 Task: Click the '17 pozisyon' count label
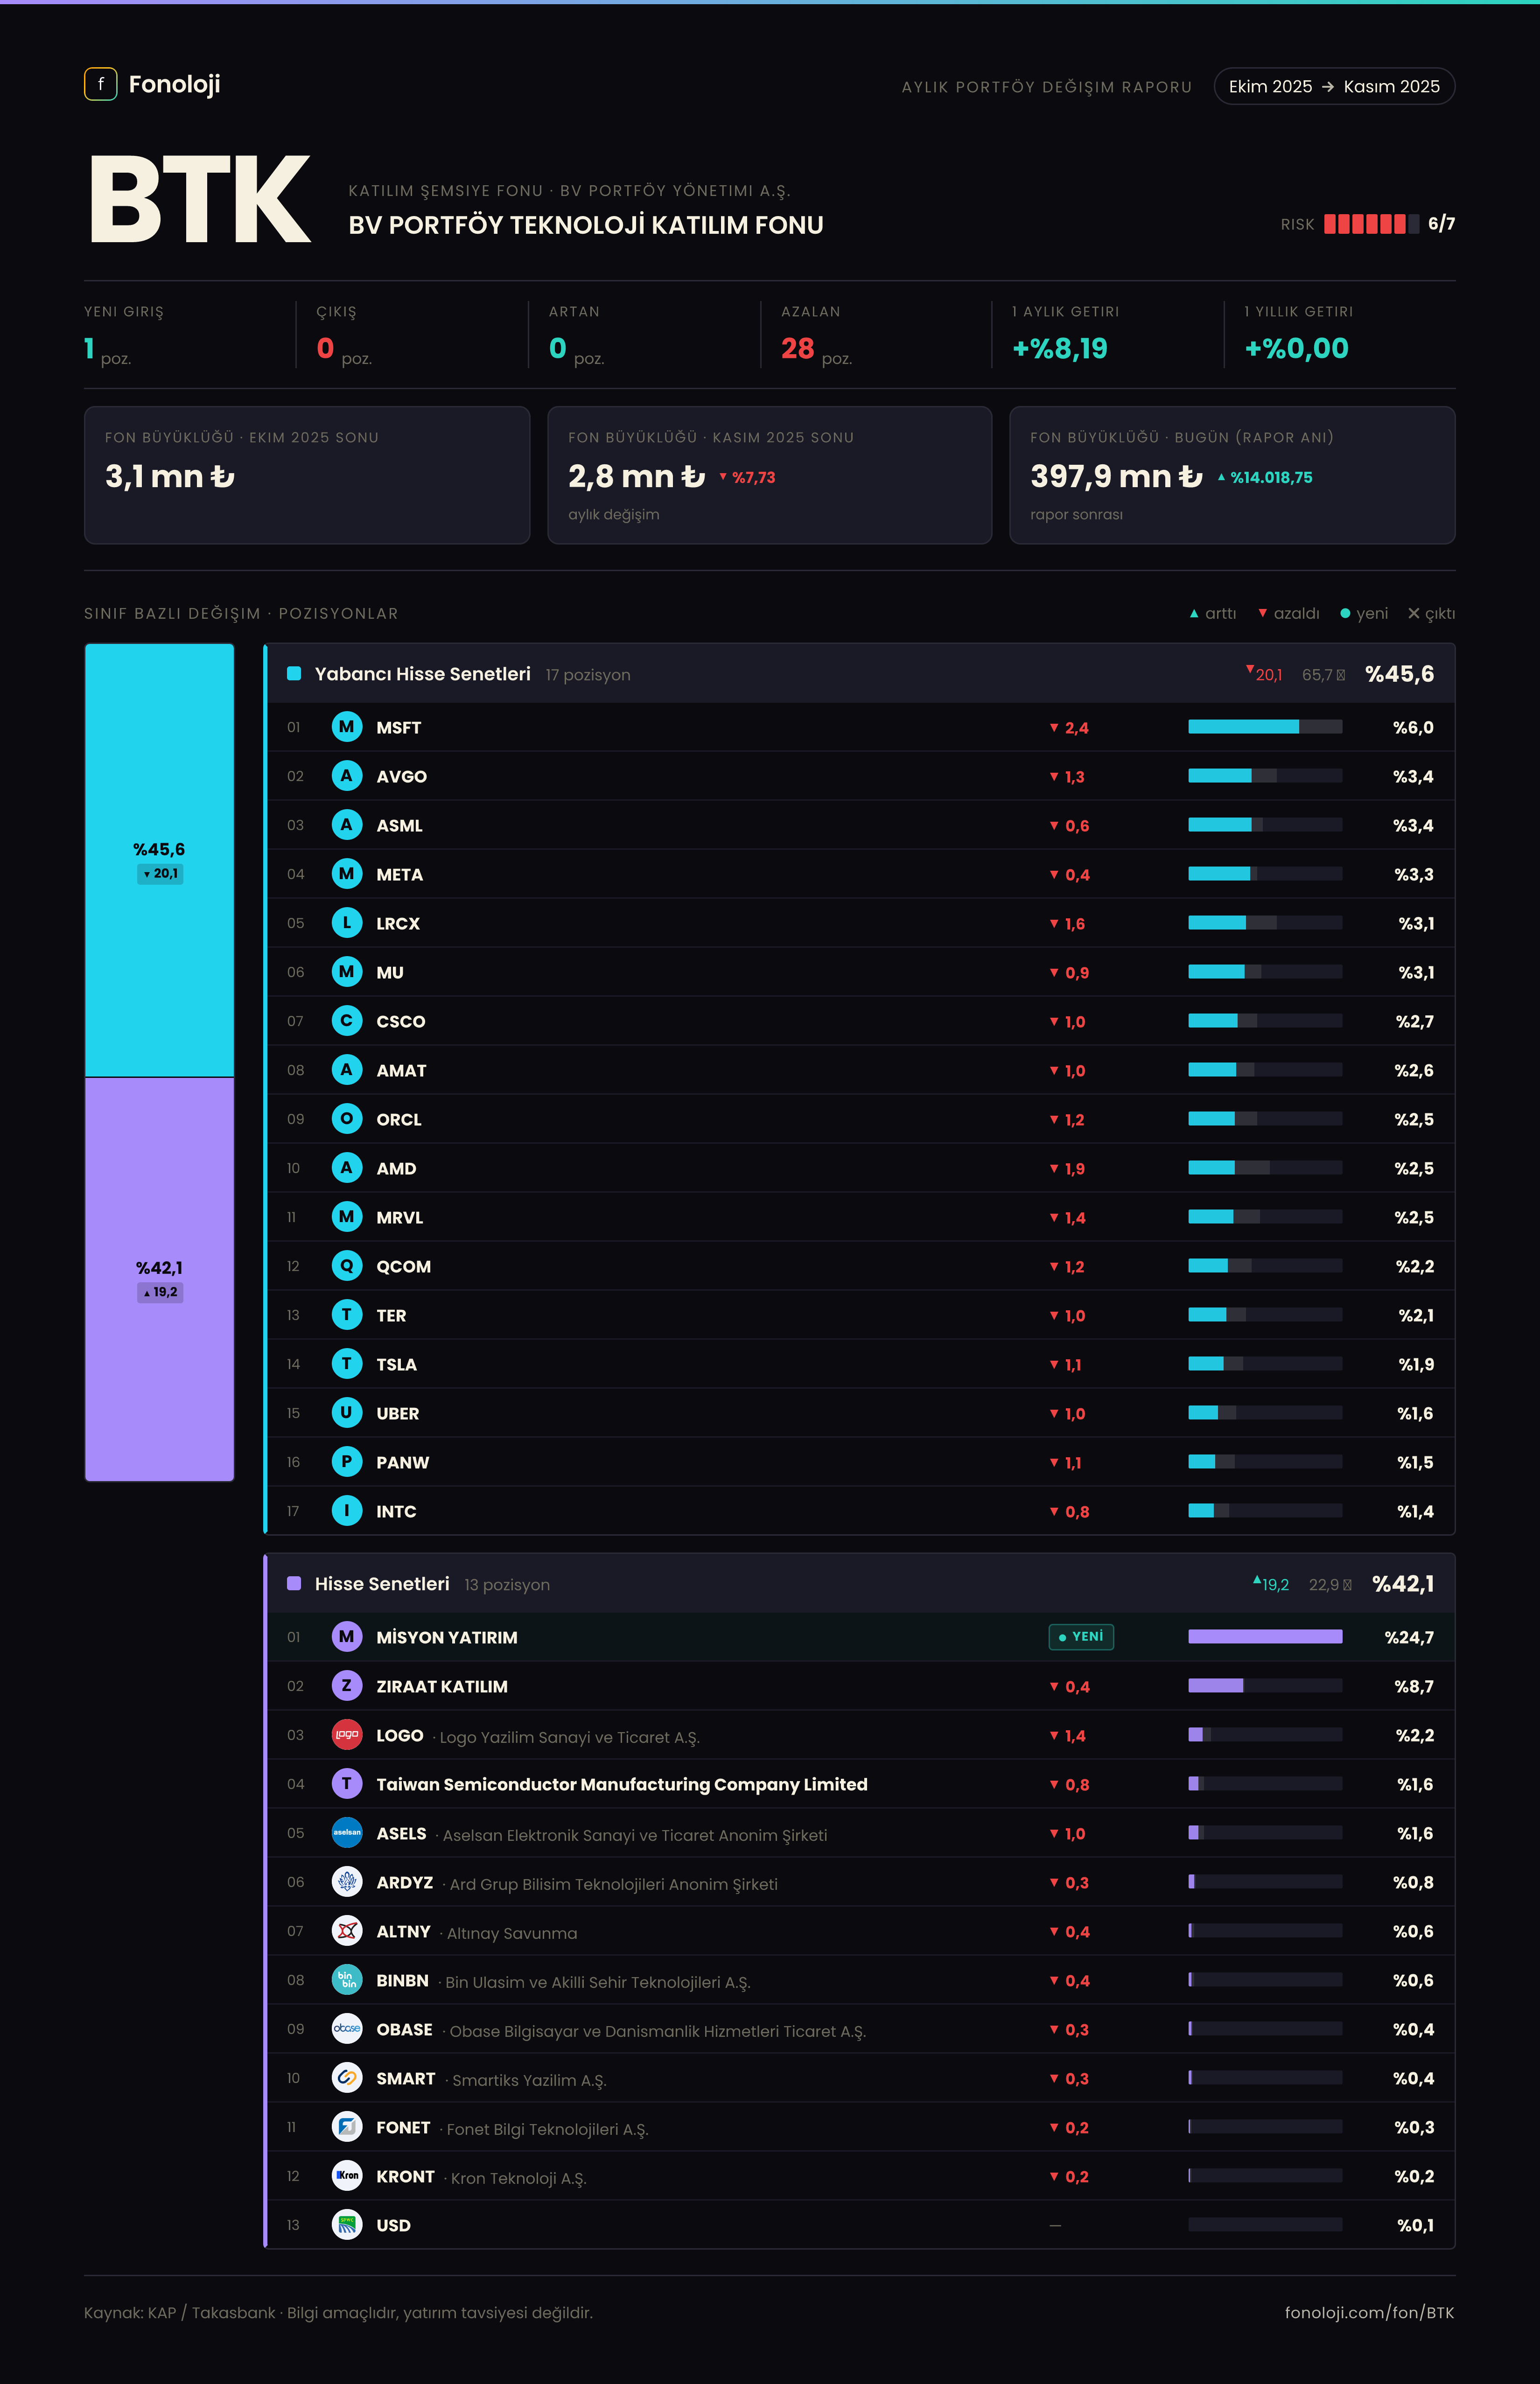click(588, 675)
